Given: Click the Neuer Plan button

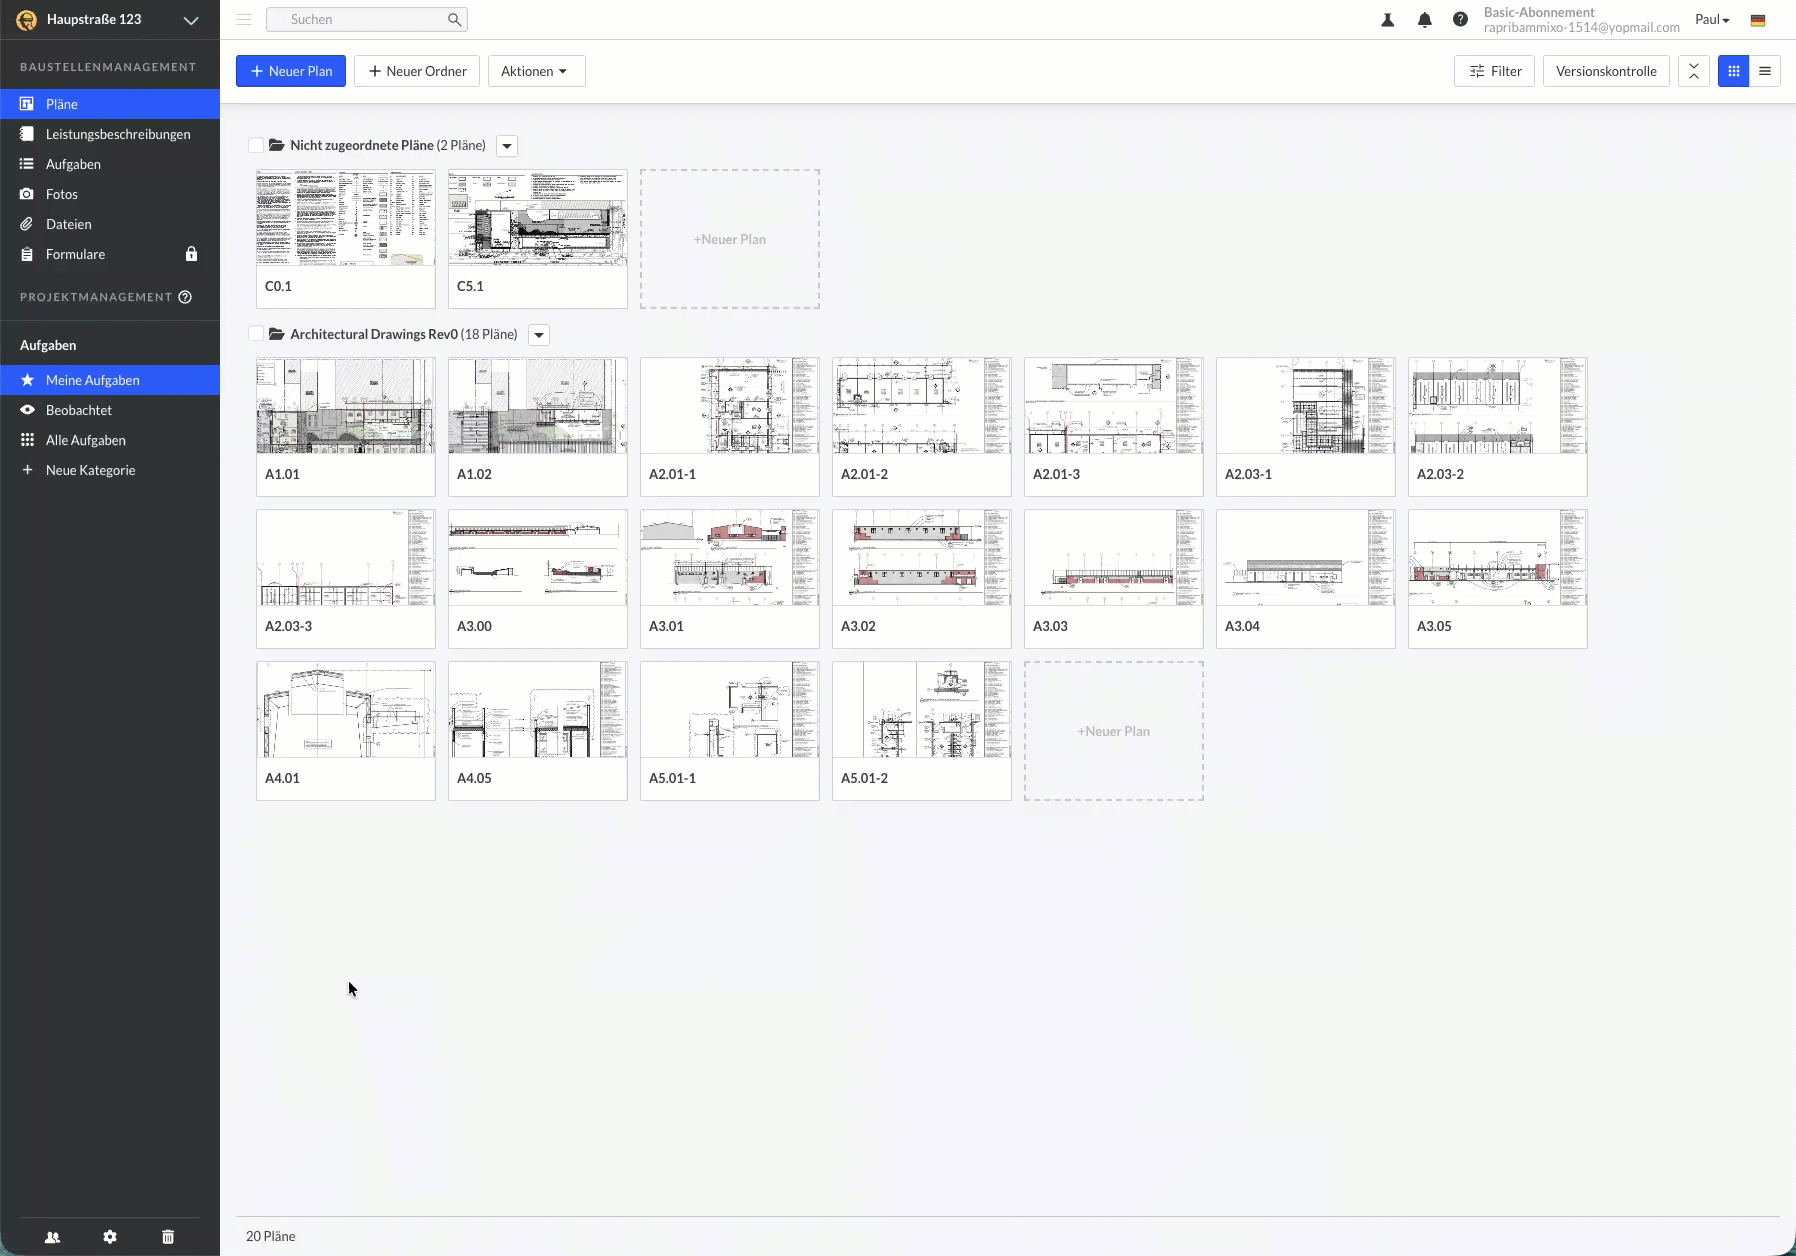Looking at the screenshot, I should (291, 71).
